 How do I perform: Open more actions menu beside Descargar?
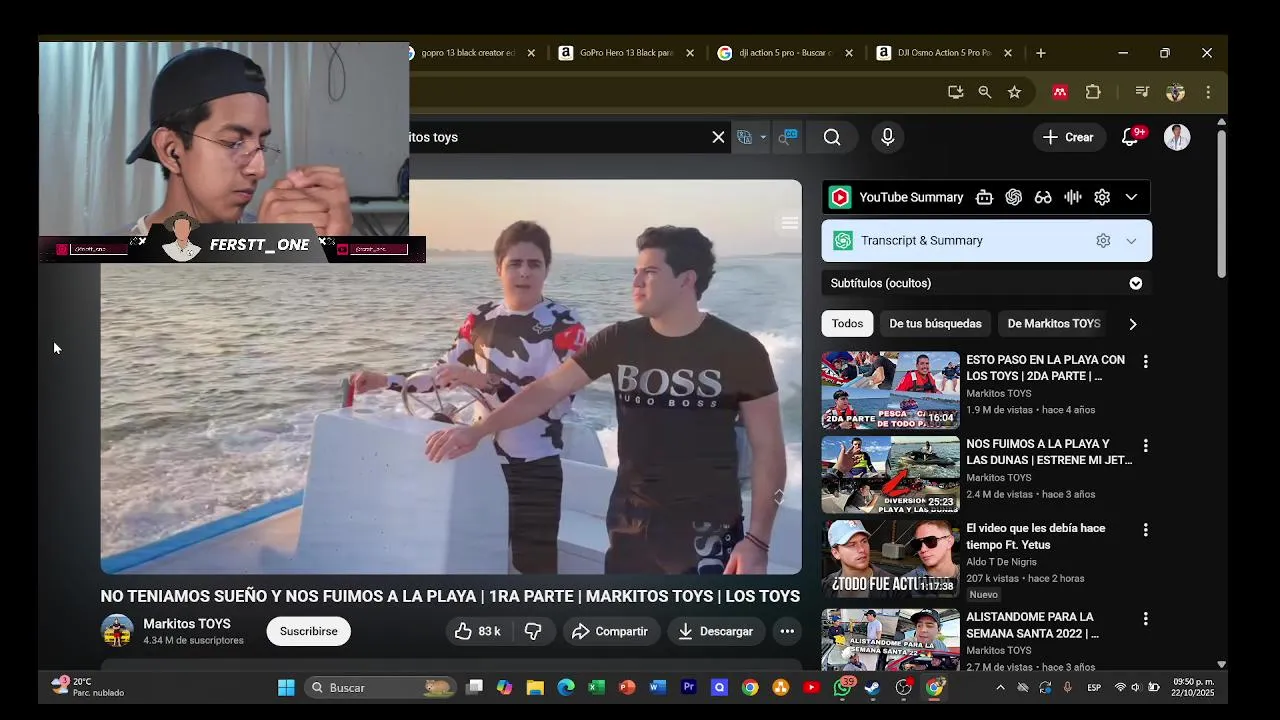click(787, 631)
